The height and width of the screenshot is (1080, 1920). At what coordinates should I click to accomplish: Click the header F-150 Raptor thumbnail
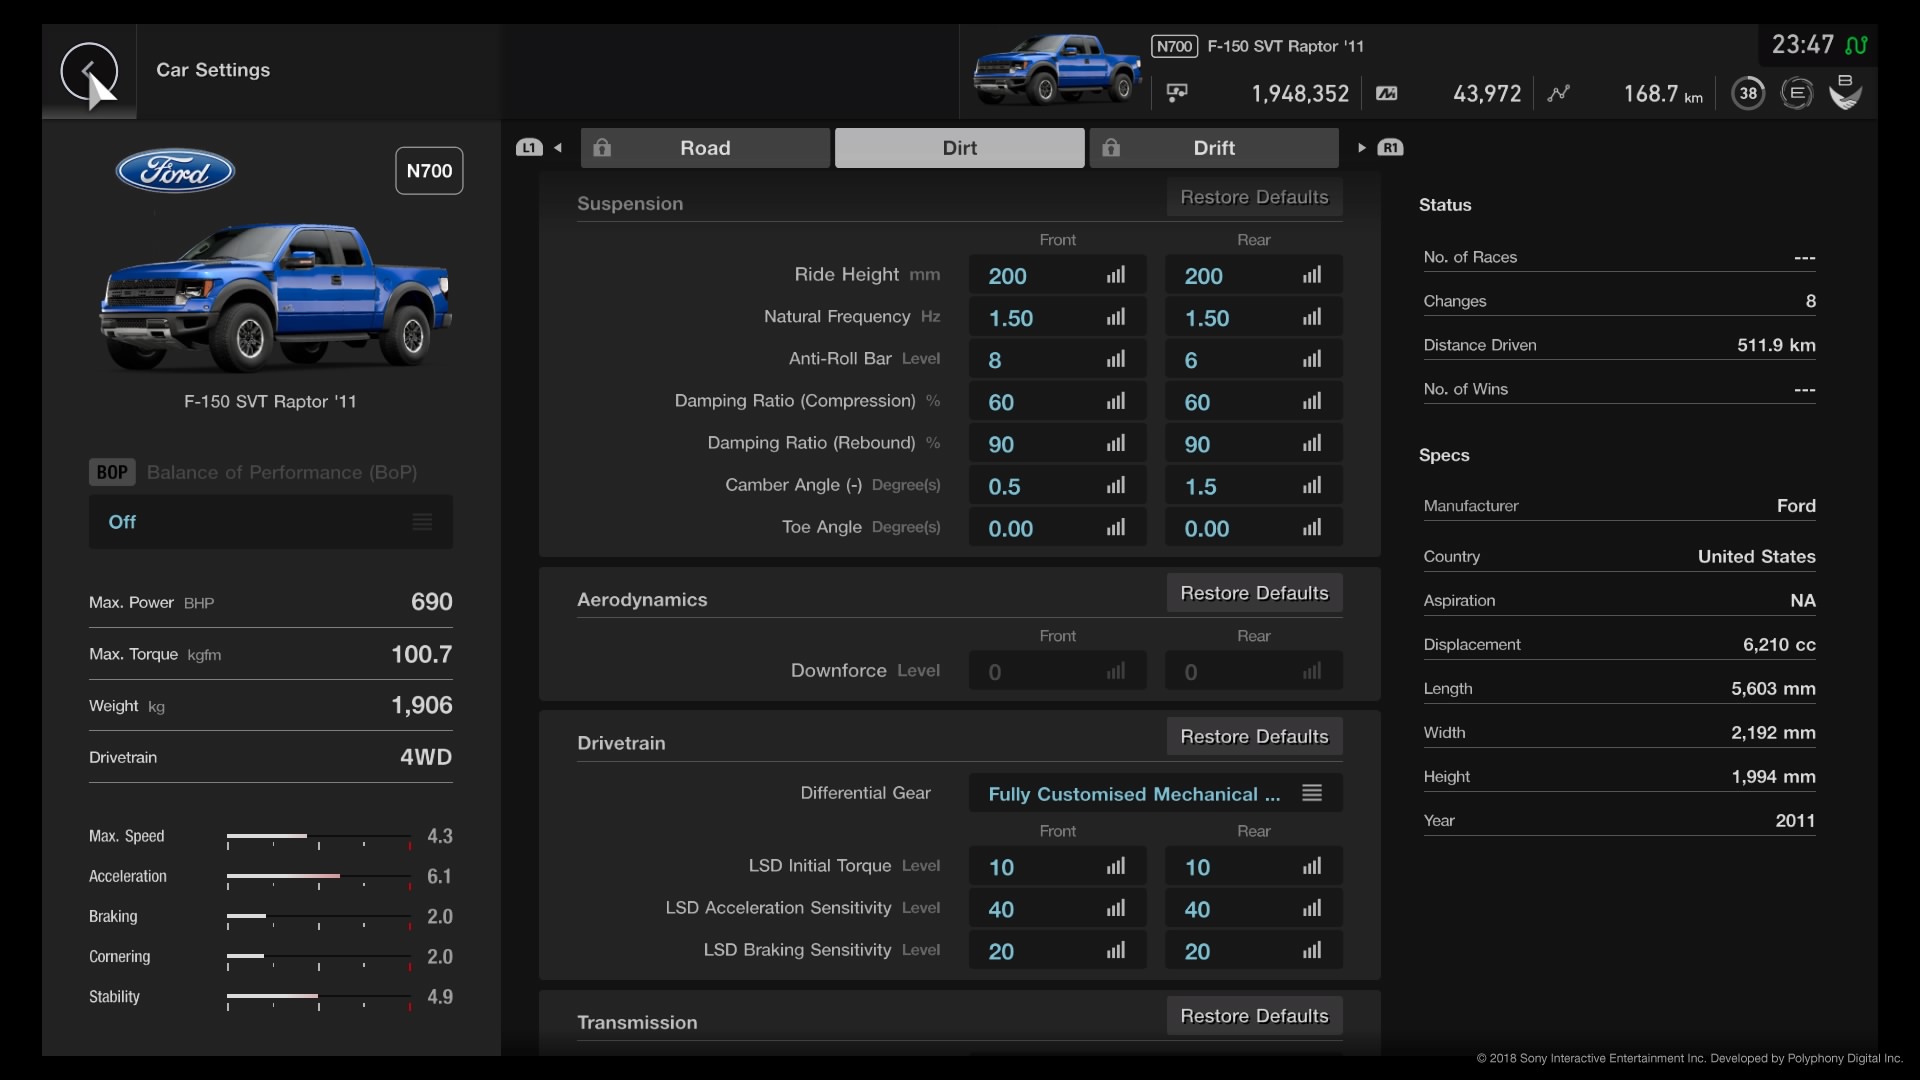point(1057,68)
